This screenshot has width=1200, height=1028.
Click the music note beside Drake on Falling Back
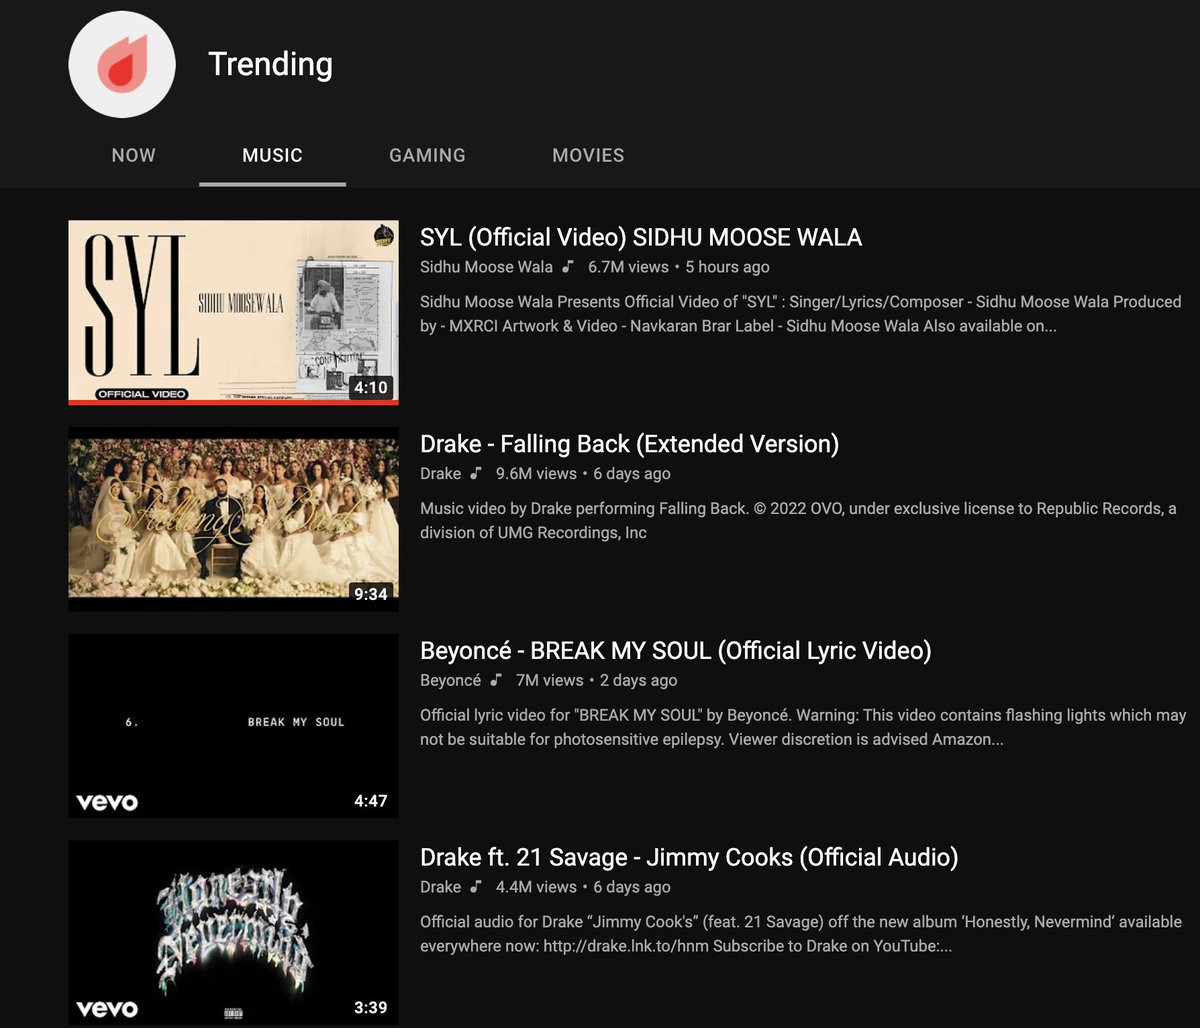(476, 473)
